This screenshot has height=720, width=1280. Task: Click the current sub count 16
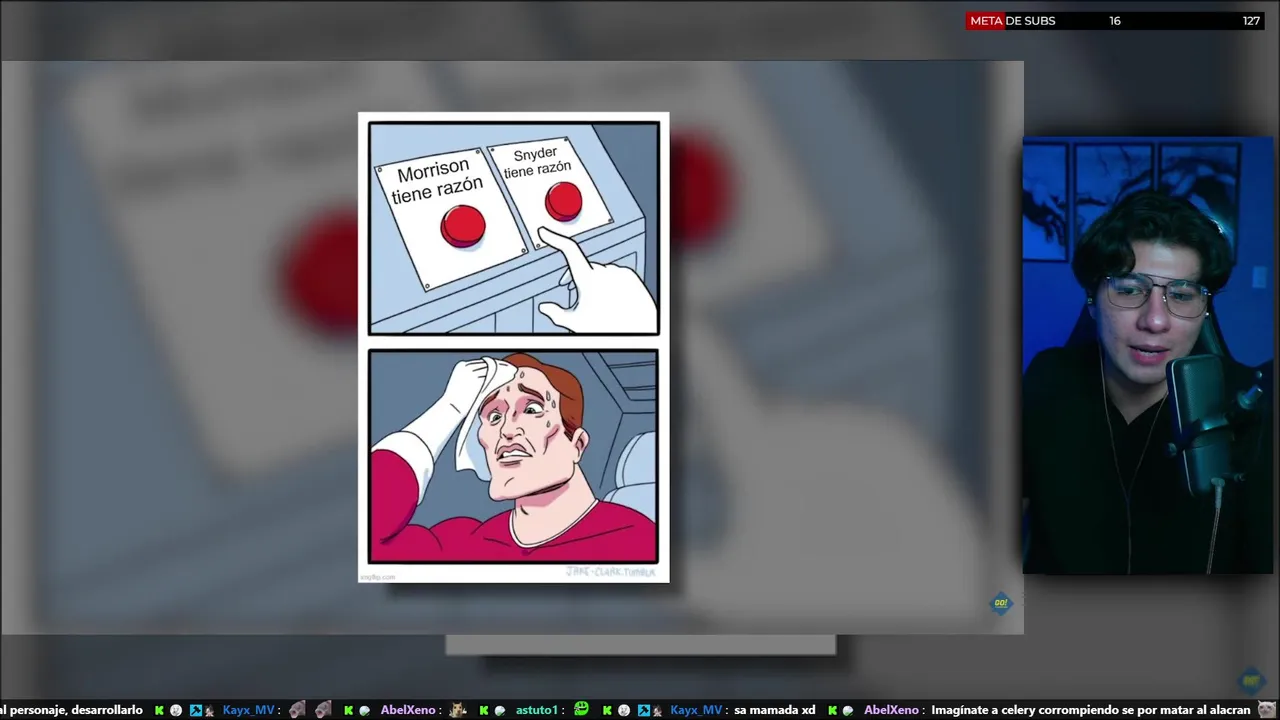click(1115, 20)
